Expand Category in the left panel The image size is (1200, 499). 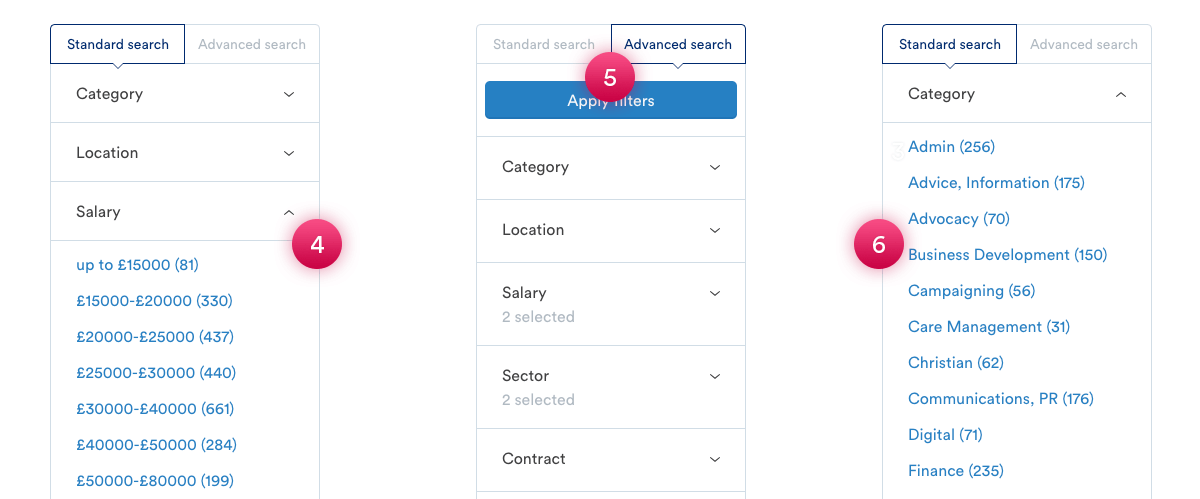(185, 94)
